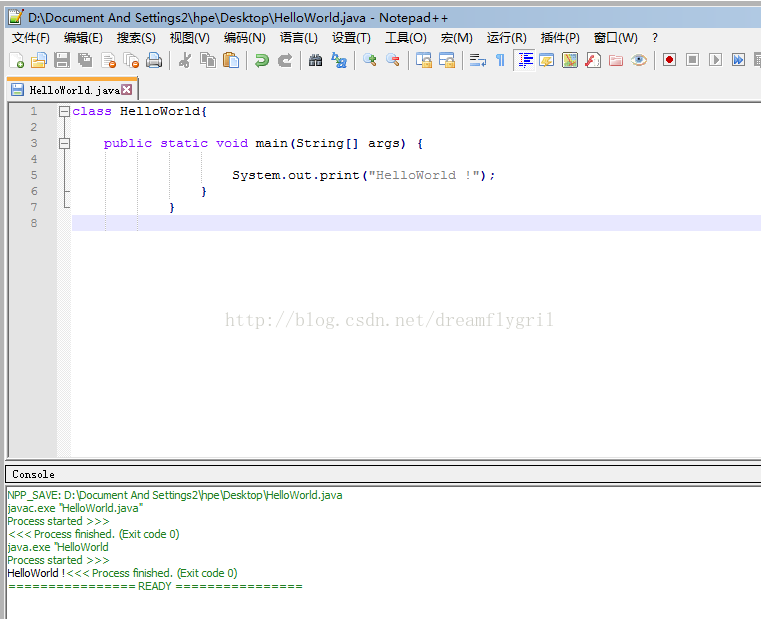The height and width of the screenshot is (619, 761).
Task: Close the HelloWorld.java tab
Action: click(127, 89)
